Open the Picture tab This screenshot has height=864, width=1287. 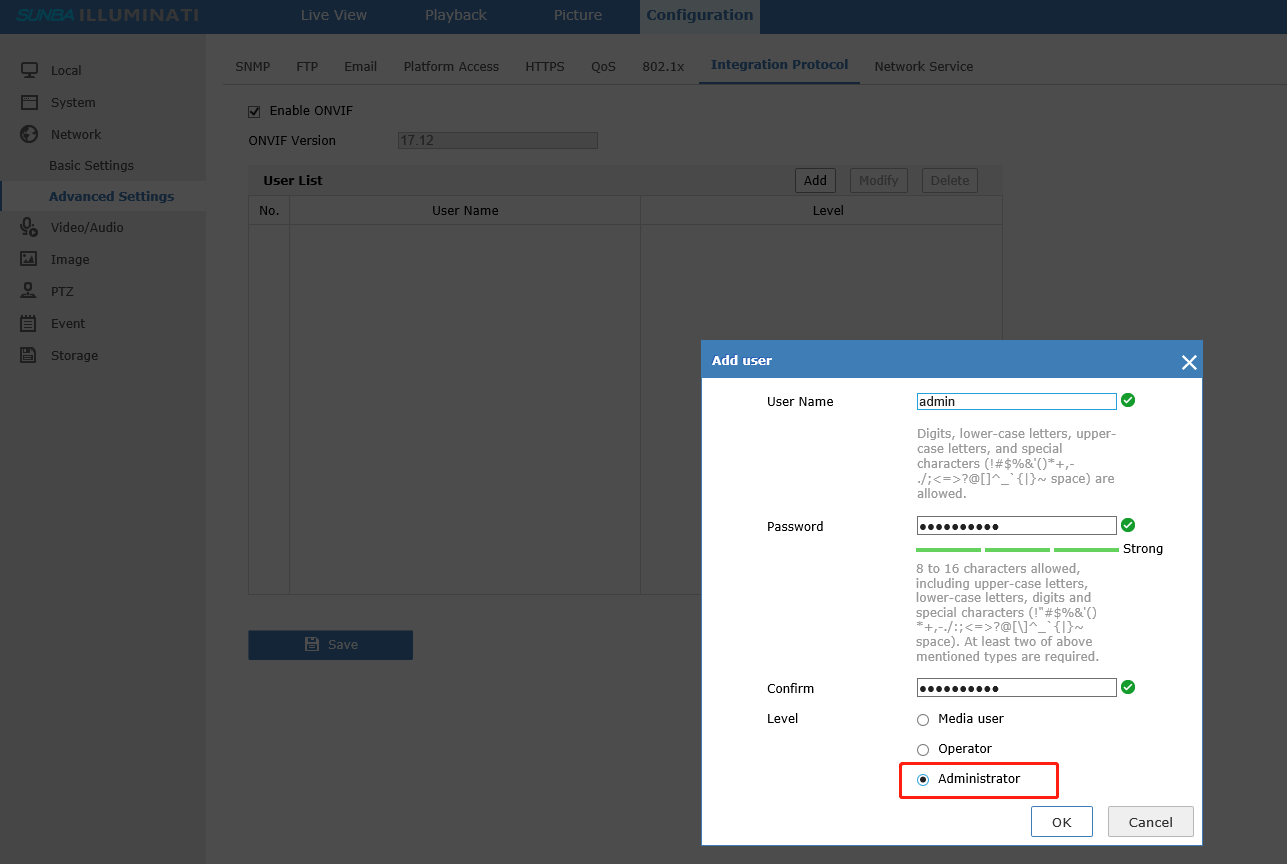click(578, 15)
